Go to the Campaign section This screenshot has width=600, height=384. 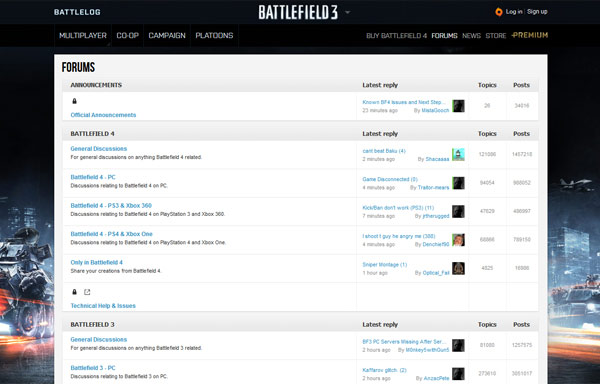click(167, 36)
